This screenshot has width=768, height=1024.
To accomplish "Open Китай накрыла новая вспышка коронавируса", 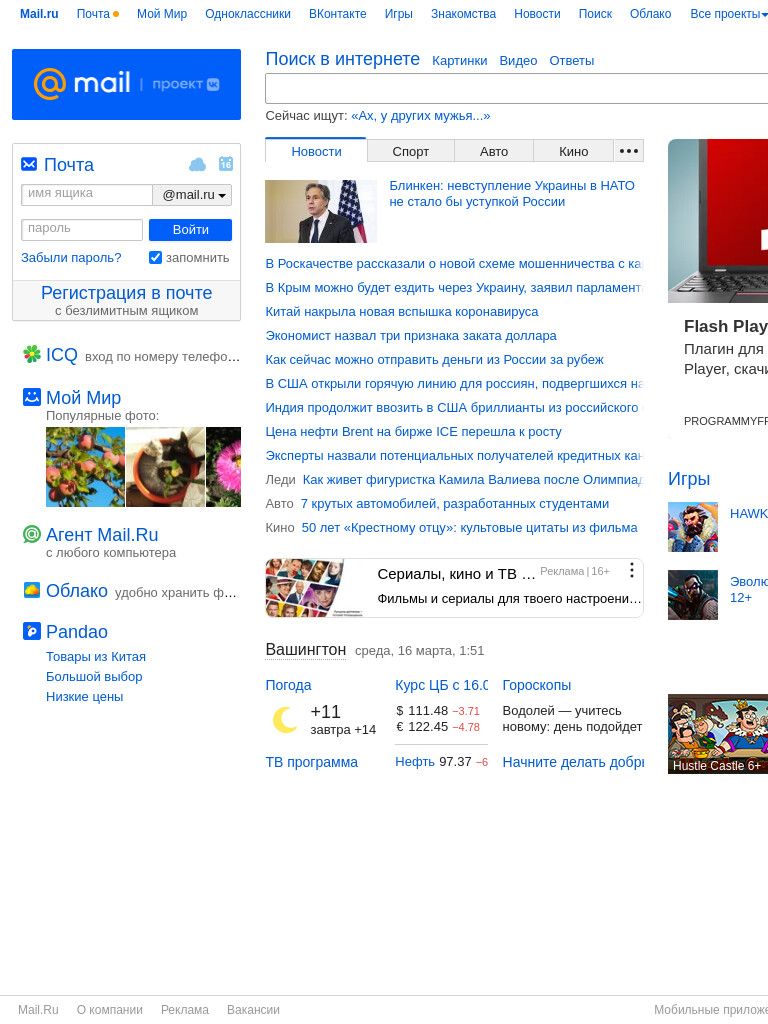I will [402, 312].
